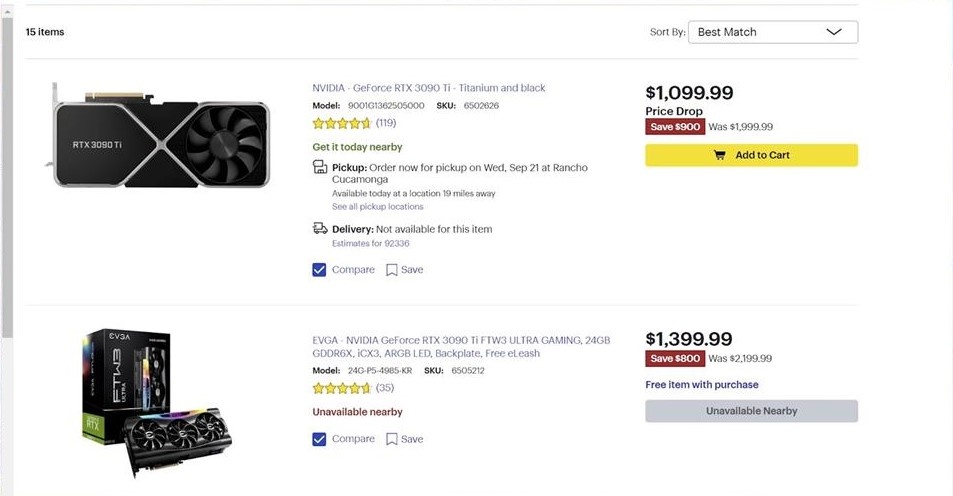Click See all pickup locations link
The image size is (953, 496).
point(377,207)
